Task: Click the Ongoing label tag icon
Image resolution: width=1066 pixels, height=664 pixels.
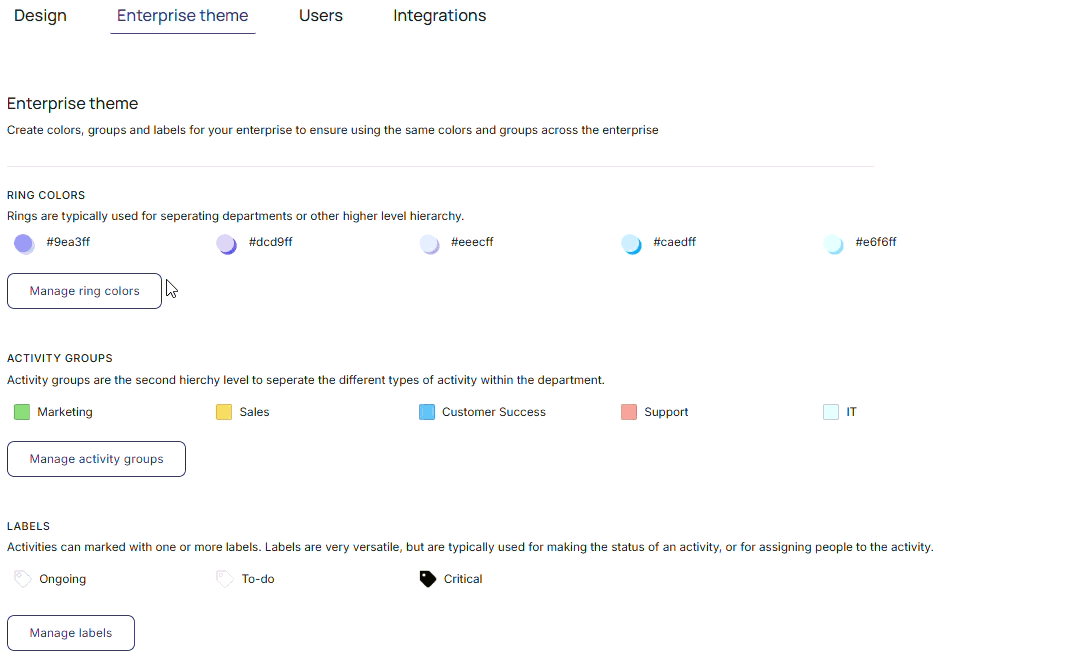Action: (x=22, y=579)
